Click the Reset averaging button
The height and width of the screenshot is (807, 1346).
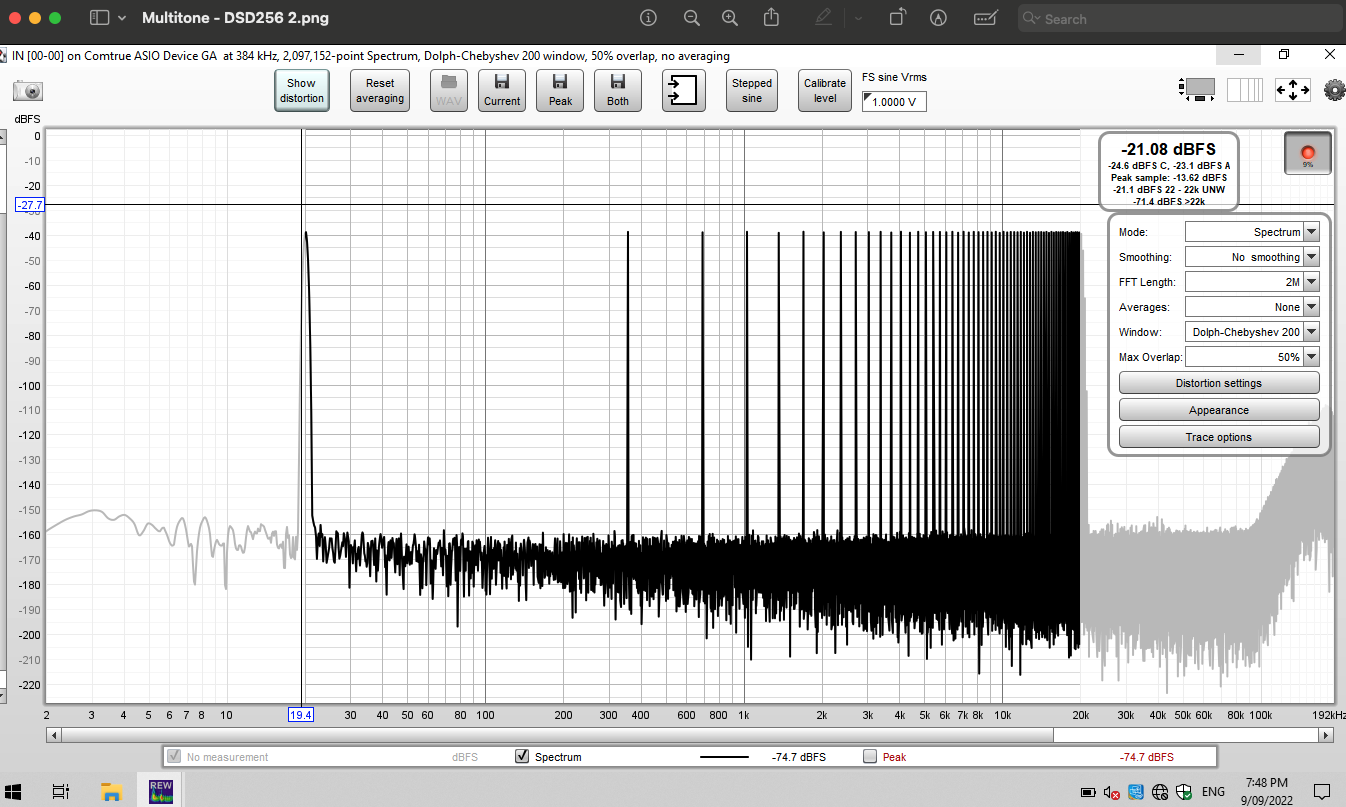pyautogui.click(x=380, y=90)
